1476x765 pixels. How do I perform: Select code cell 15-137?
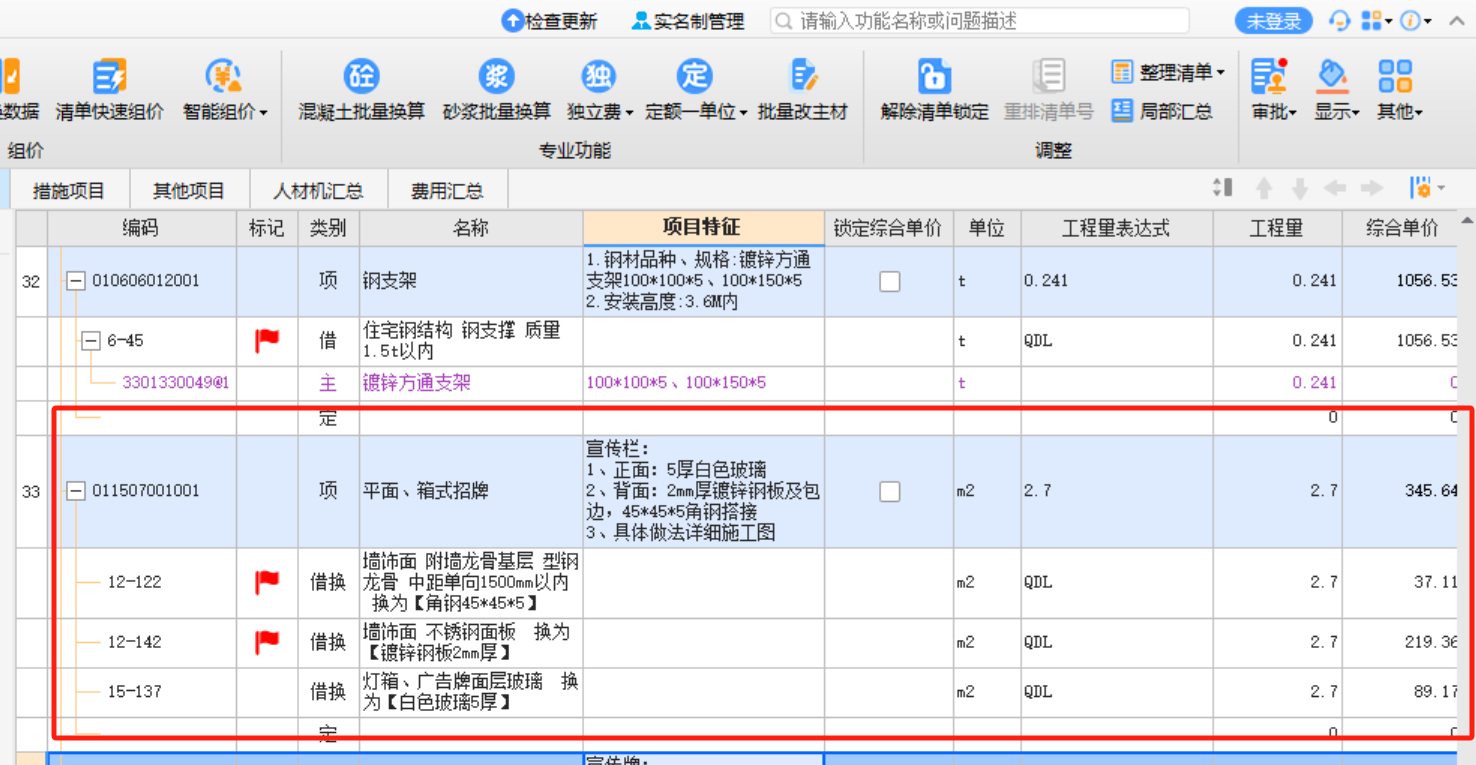click(134, 692)
